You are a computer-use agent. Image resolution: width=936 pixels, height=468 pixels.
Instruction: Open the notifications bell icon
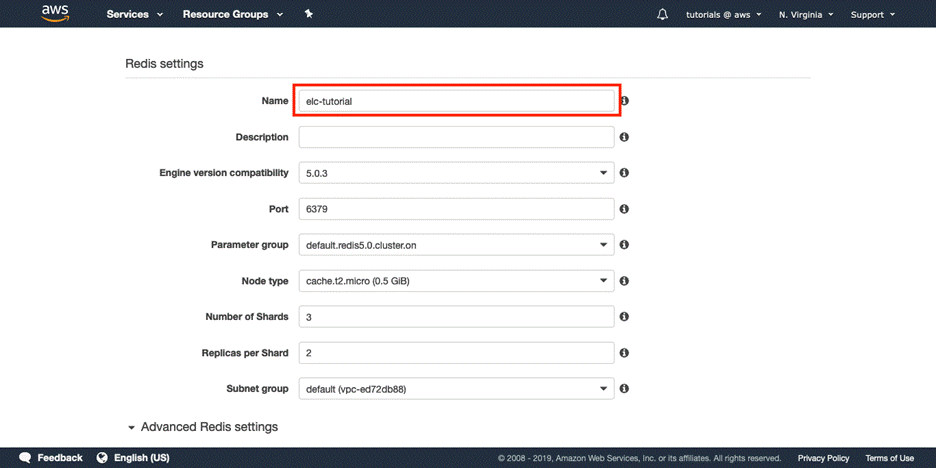point(662,14)
